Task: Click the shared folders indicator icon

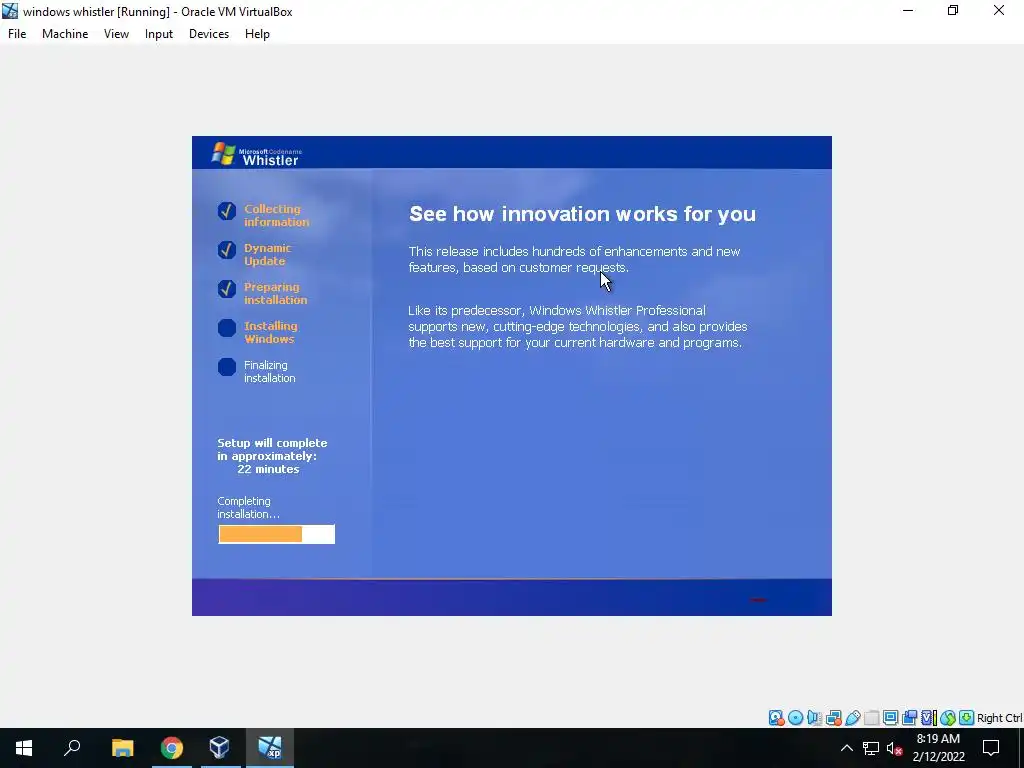Action: click(871, 718)
